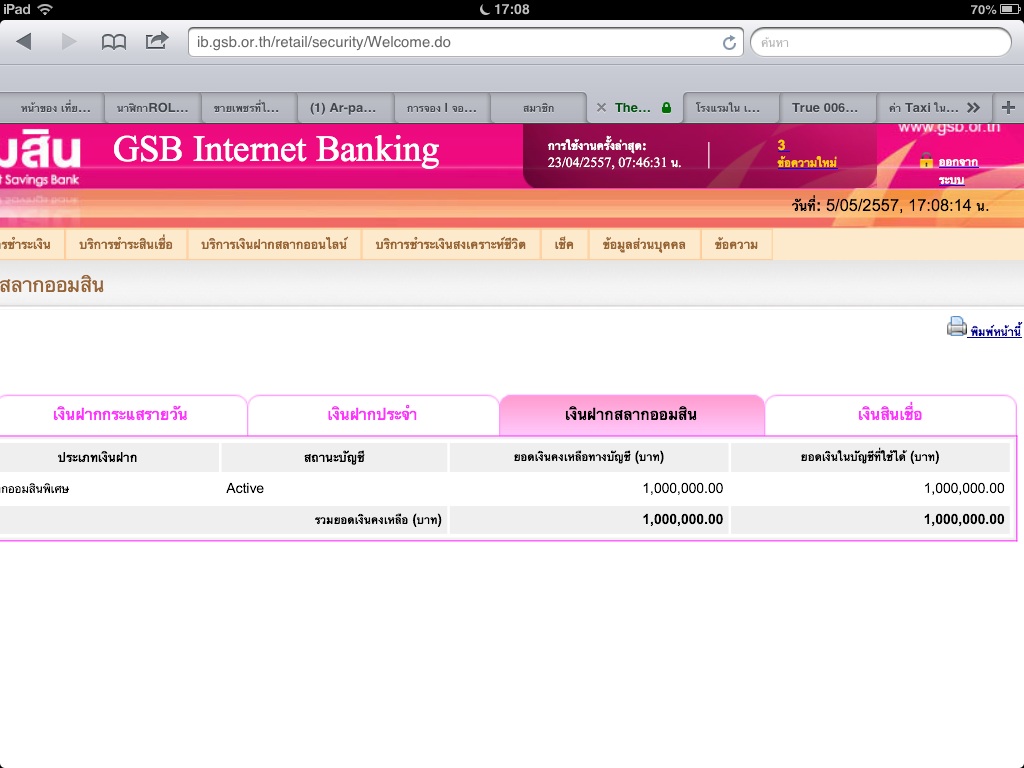
Task: Go forward with Safari forward arrow
Action: point(69,42)
